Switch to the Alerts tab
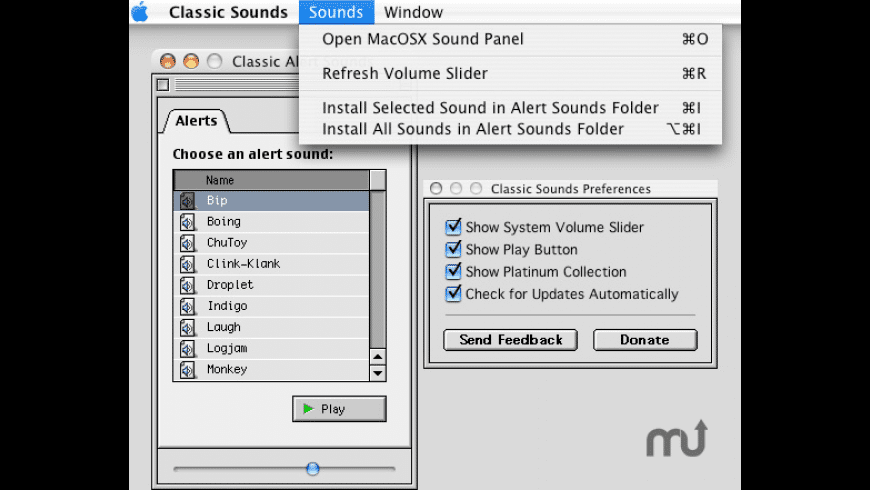The image size is (870, 490). point(196,120)
